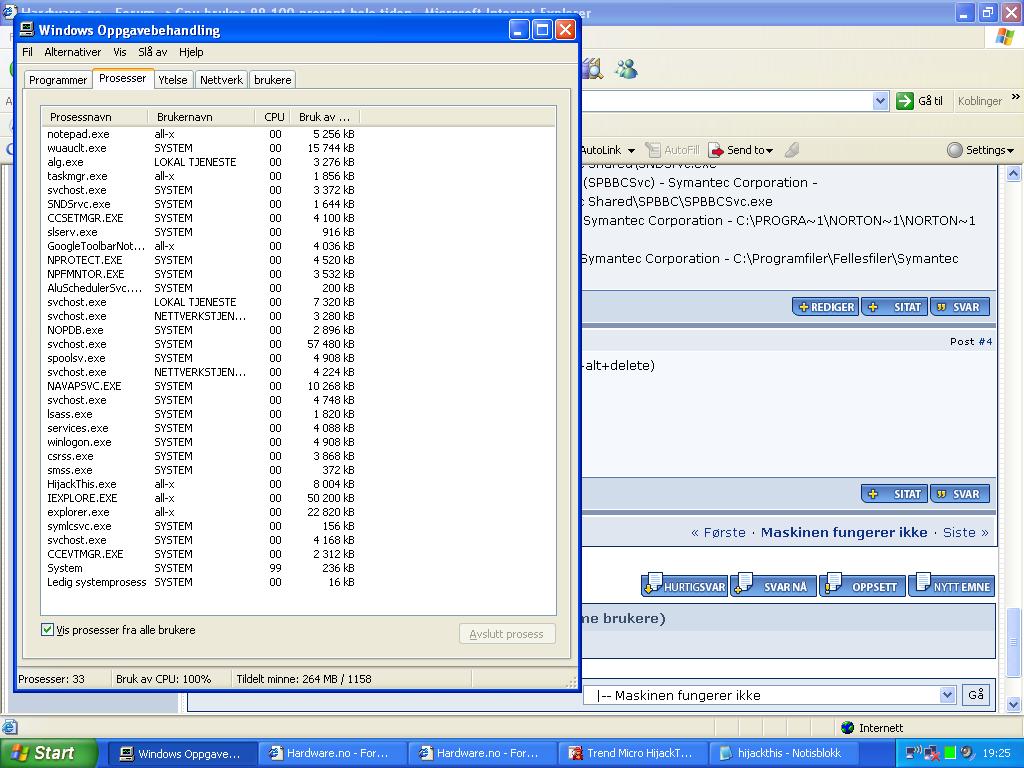Click the SVAR button under Post #4
The height and width of the screenshot is (768, 1024).
(959, 494)
